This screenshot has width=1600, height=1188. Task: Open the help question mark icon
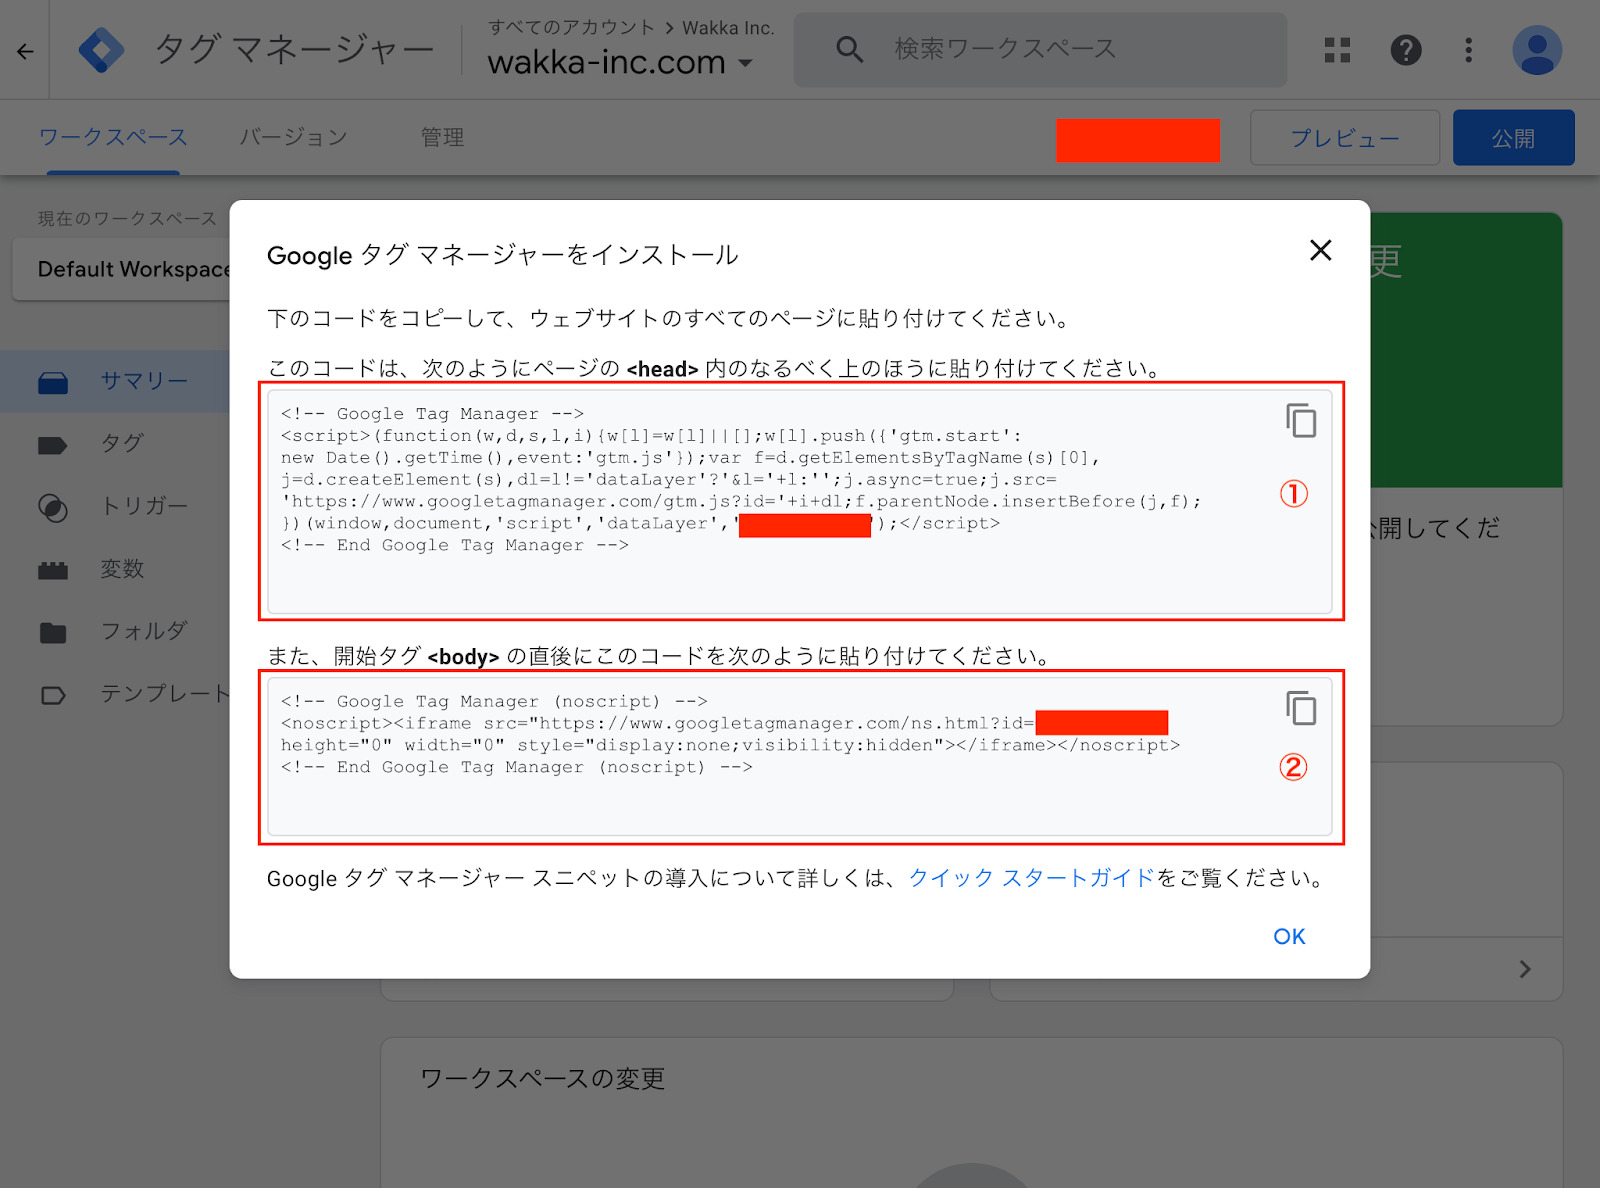click(x=1406, y=50)
